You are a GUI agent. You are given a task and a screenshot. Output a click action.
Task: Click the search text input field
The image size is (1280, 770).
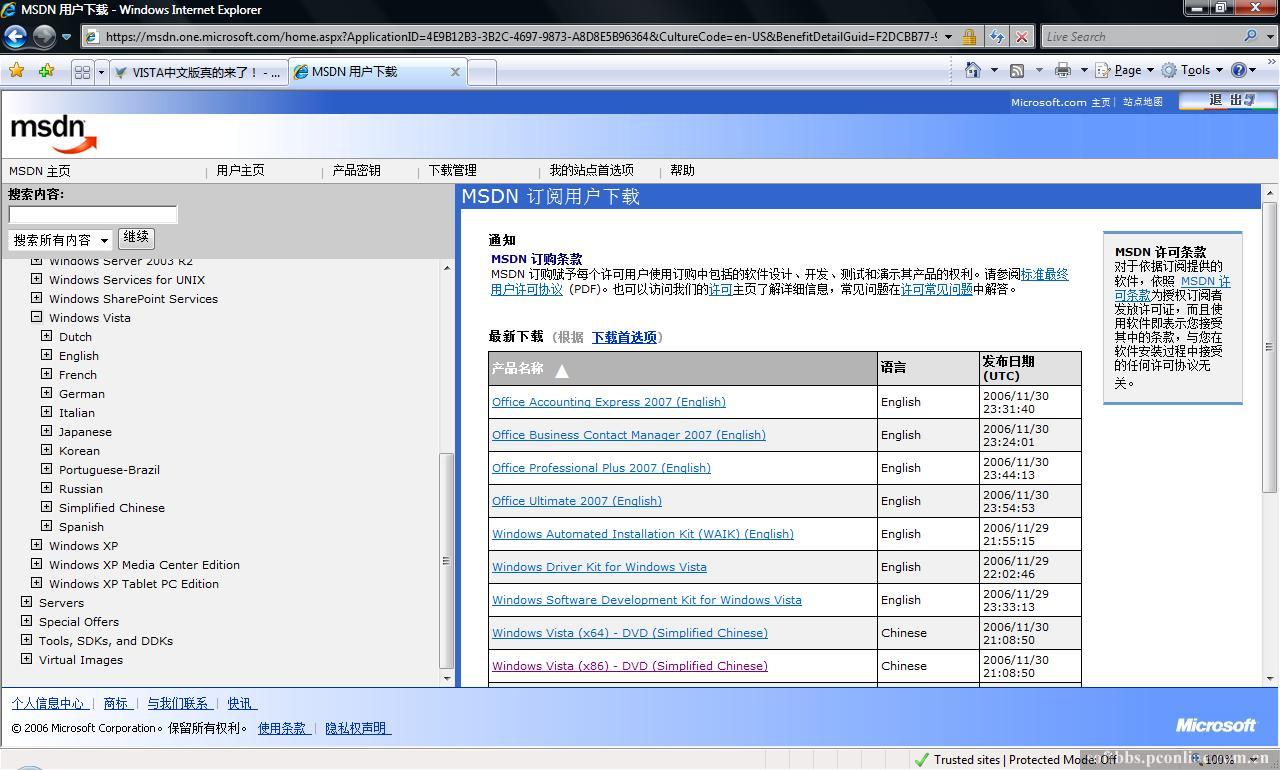[x=93, y=214]
